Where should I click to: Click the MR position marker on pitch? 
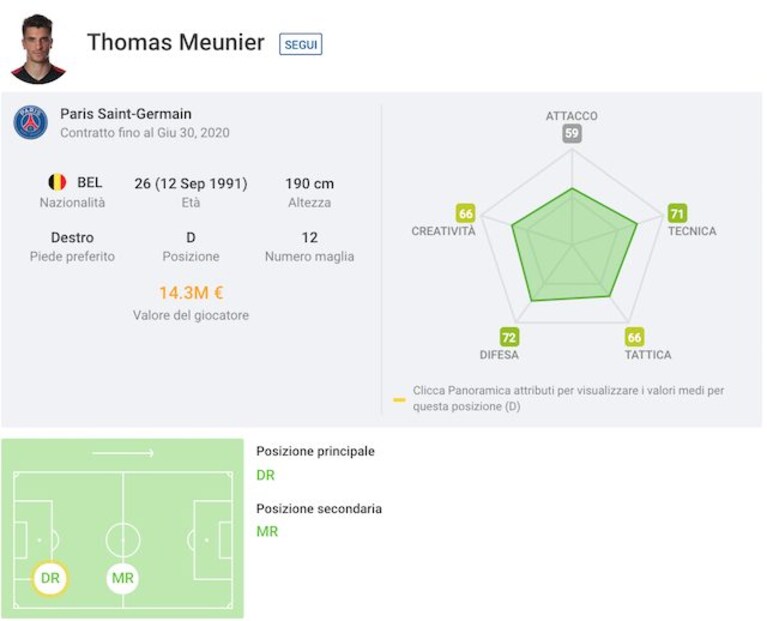[x=122, y=578]
